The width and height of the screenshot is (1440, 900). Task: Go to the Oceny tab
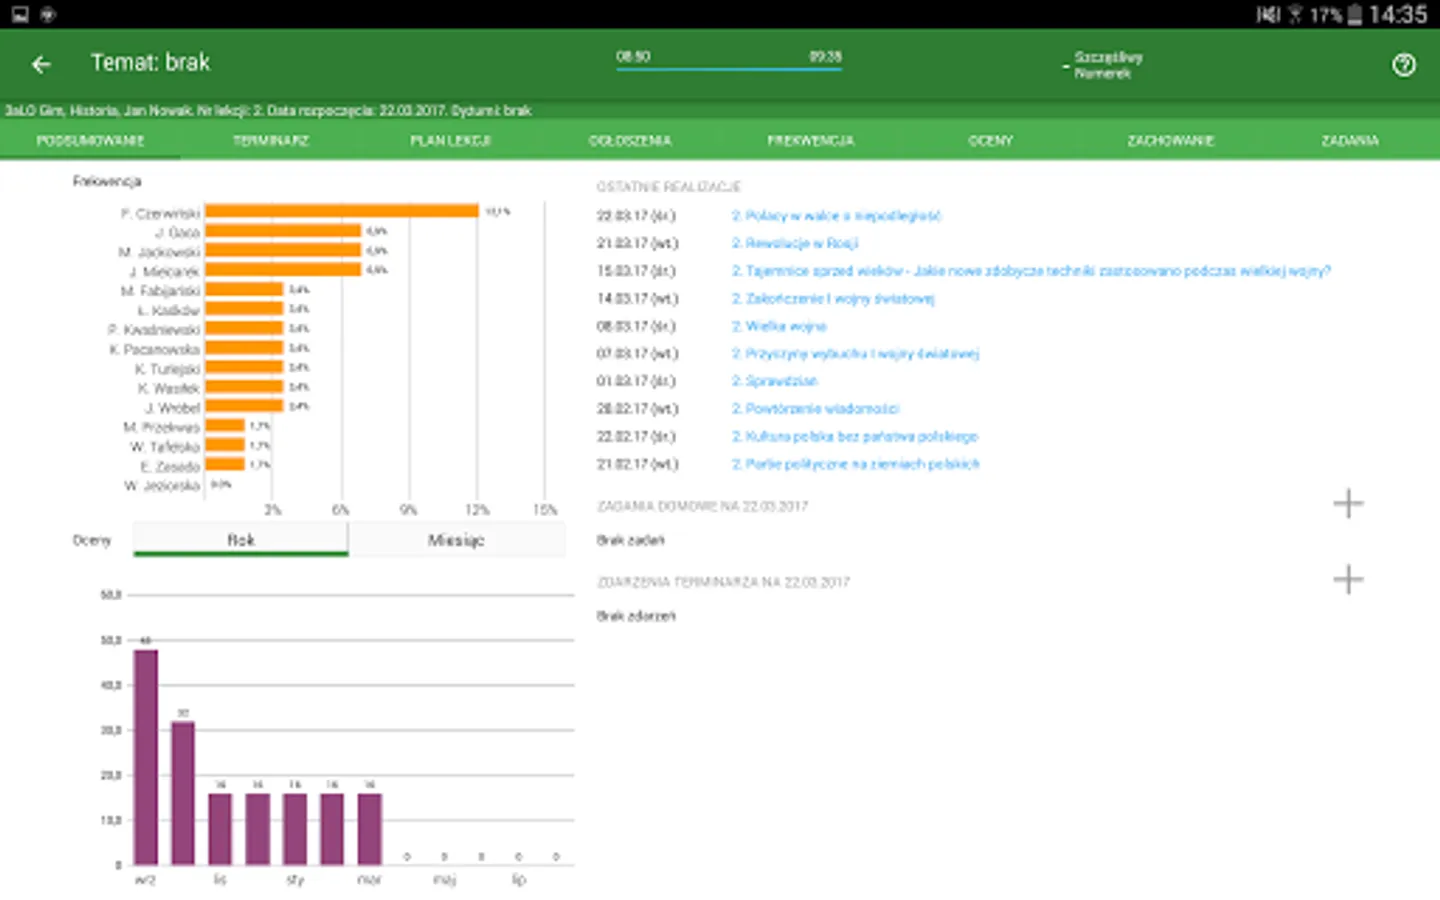pos(990,141)
